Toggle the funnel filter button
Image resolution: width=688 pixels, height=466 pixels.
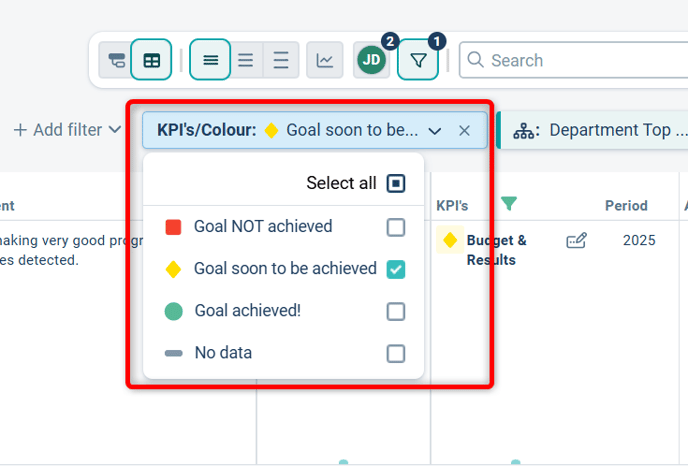418,60
